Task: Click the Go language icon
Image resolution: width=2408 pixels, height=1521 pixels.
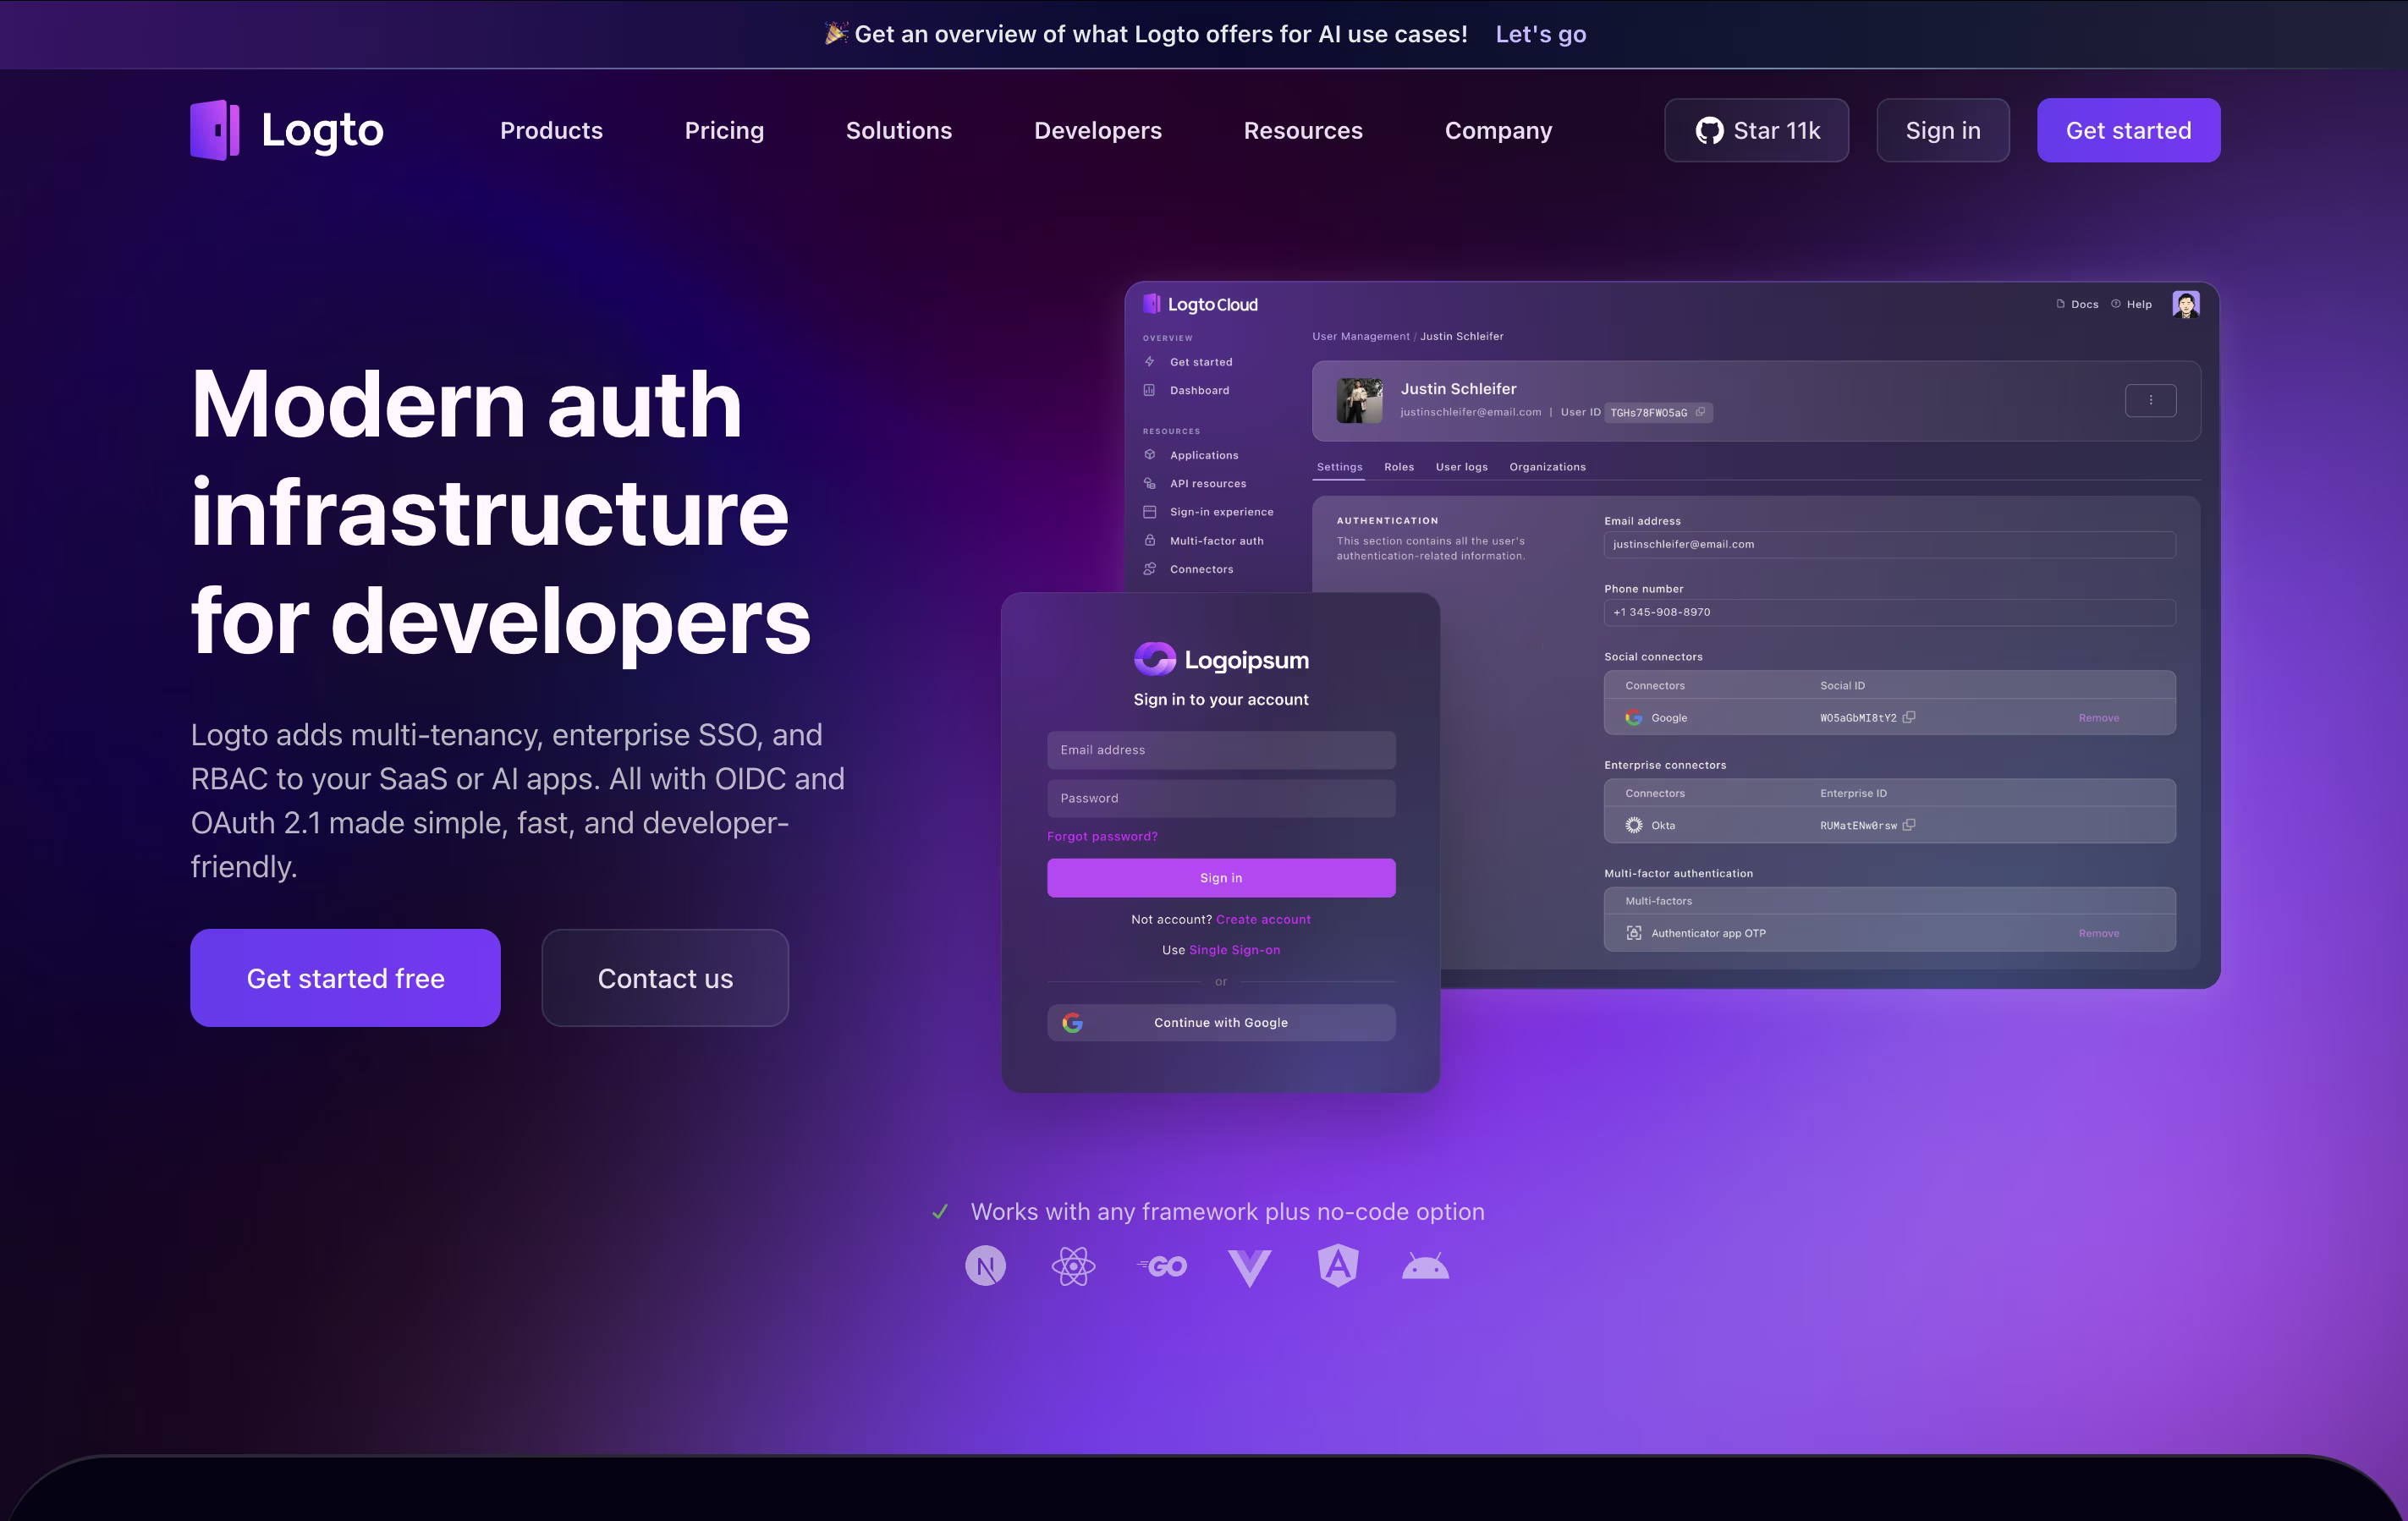Action: (x=1162, y=1267)
